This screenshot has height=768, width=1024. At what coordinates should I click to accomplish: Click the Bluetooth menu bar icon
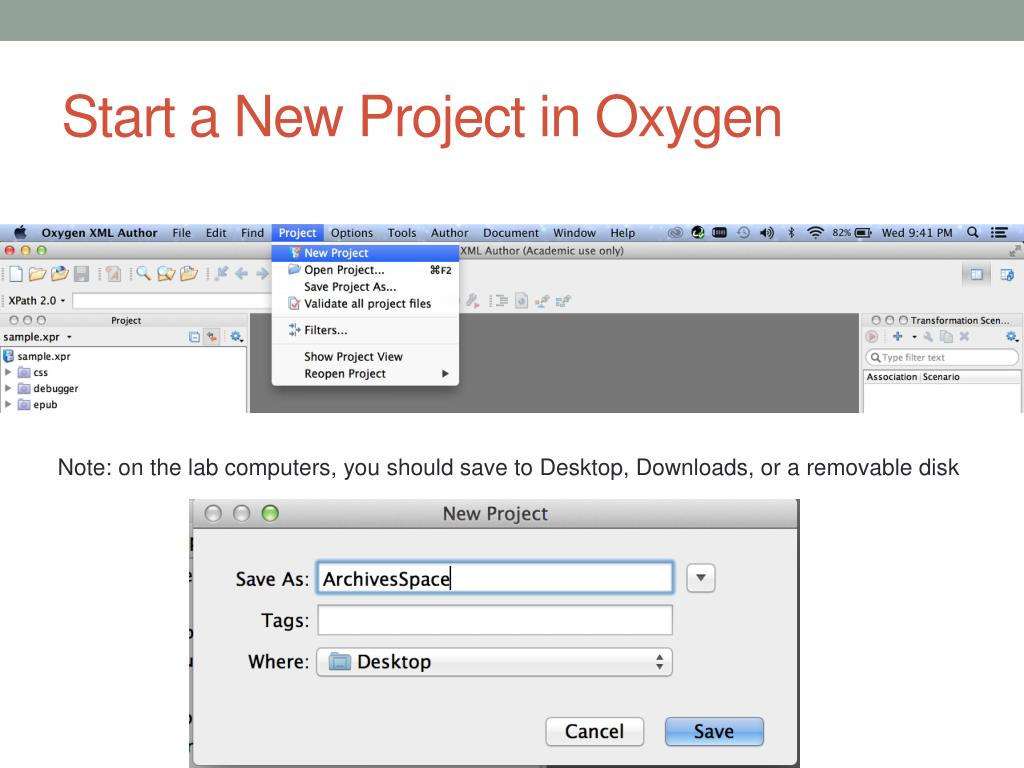click(791, 232)
